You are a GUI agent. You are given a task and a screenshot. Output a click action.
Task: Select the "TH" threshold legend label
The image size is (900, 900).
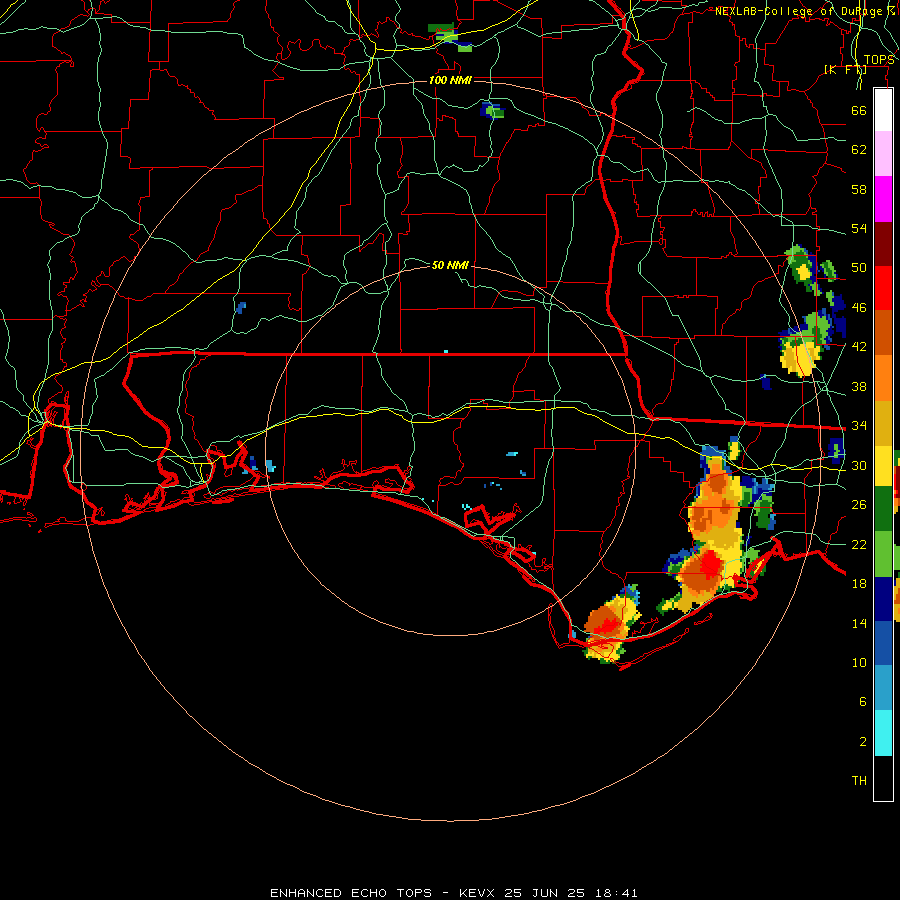tap(859, 781)
